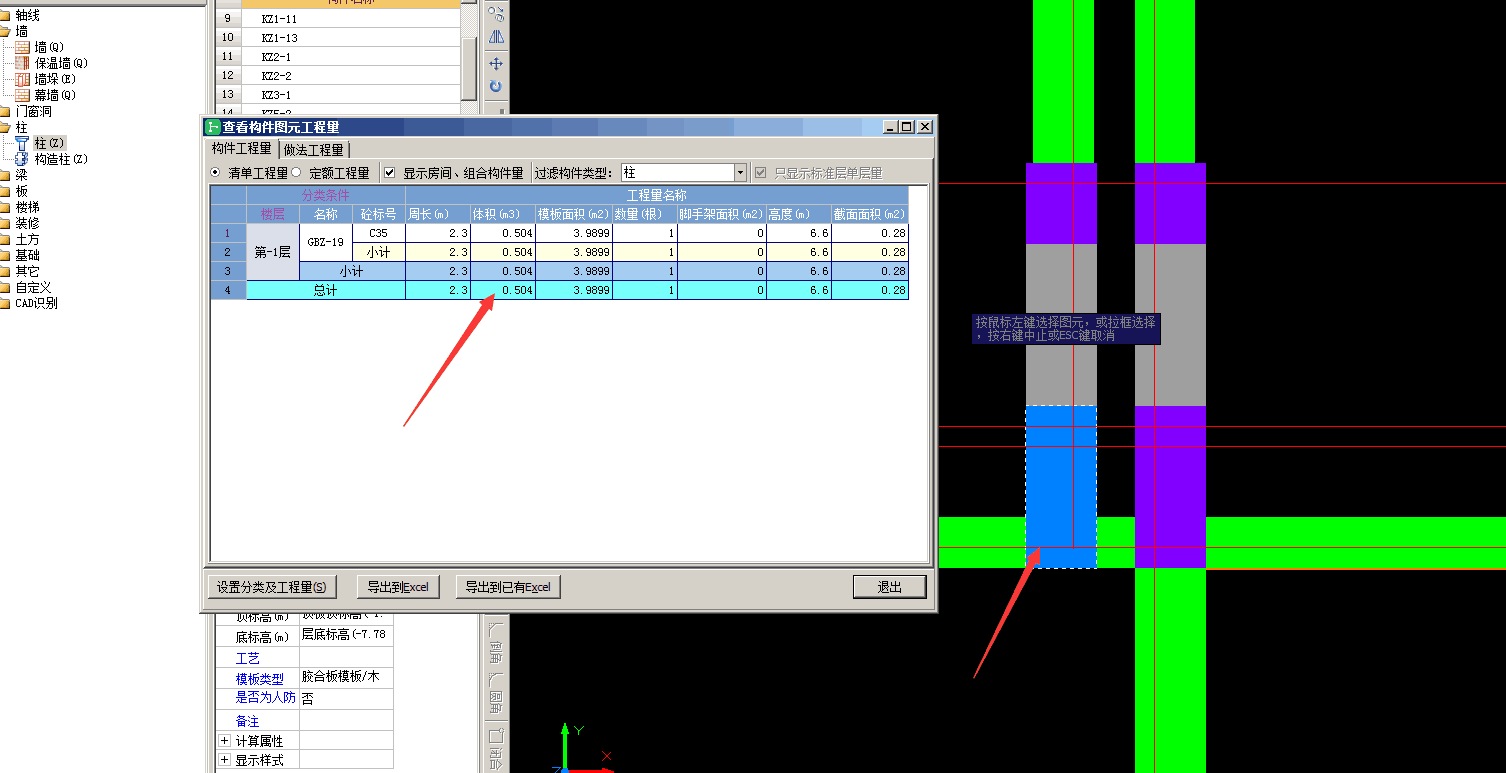
Task: Select the 柱(Z) column icon in tree
Action: click(23, 143)
